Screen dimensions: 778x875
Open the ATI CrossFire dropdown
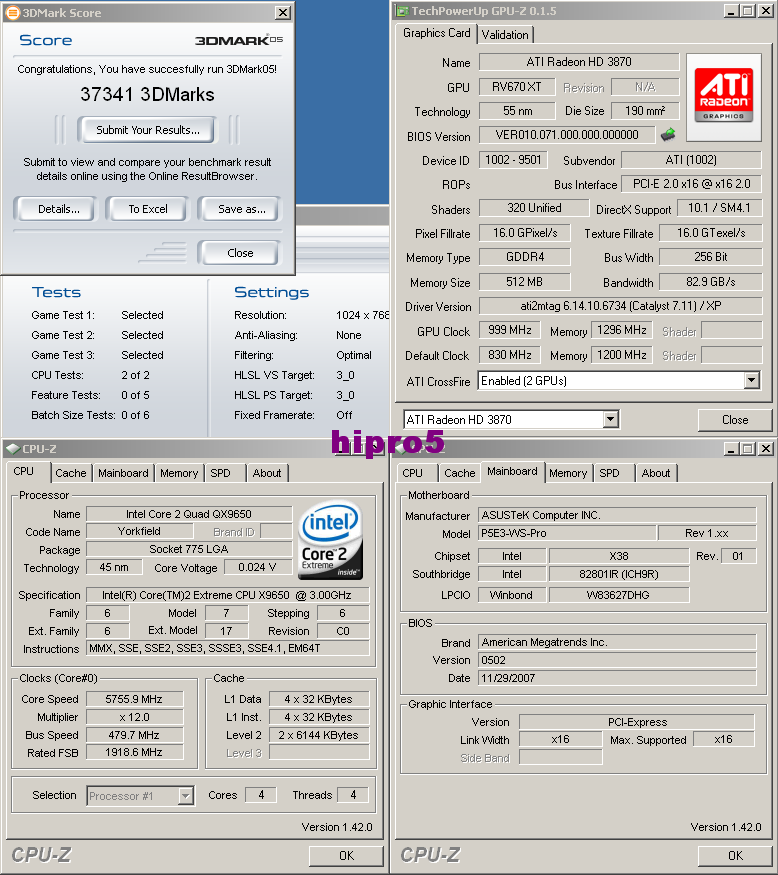coord(752,381)
